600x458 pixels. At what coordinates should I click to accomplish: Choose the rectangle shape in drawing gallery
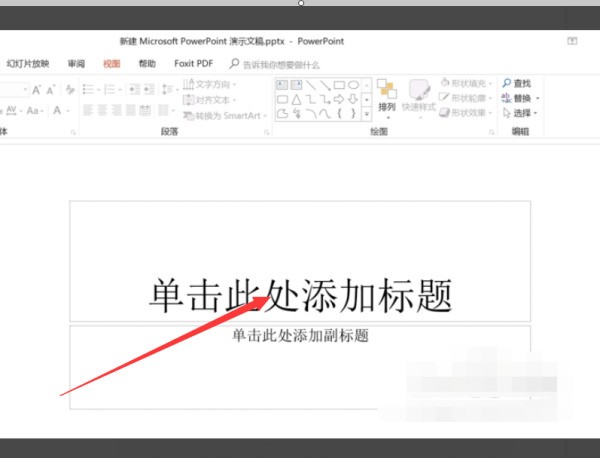coord(339,85)
